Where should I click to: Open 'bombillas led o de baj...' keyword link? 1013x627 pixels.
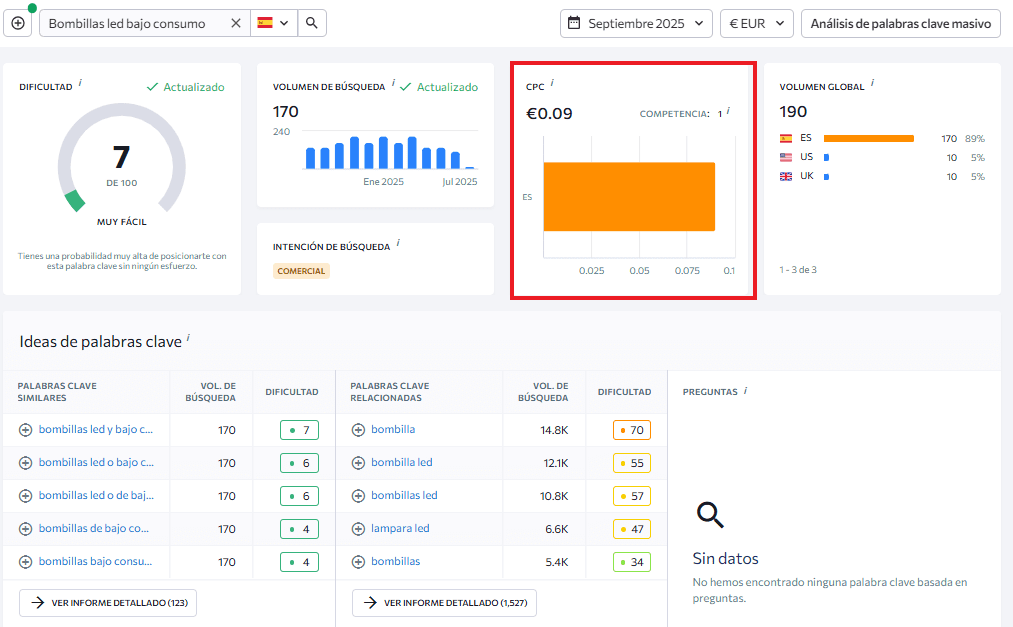[x=96, y=495]
